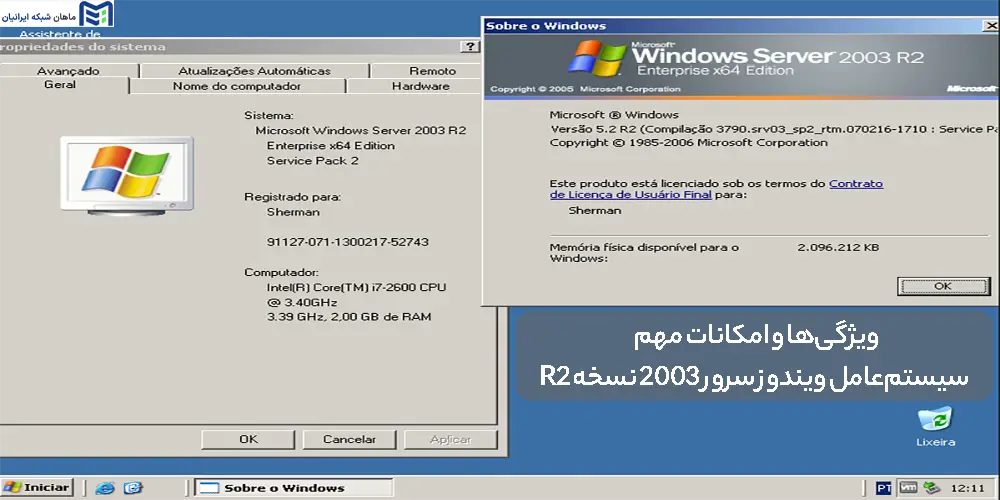Click the Service Pack 2 text
This screenshot has width=1000, height=500.
click(x=312, y=161)
